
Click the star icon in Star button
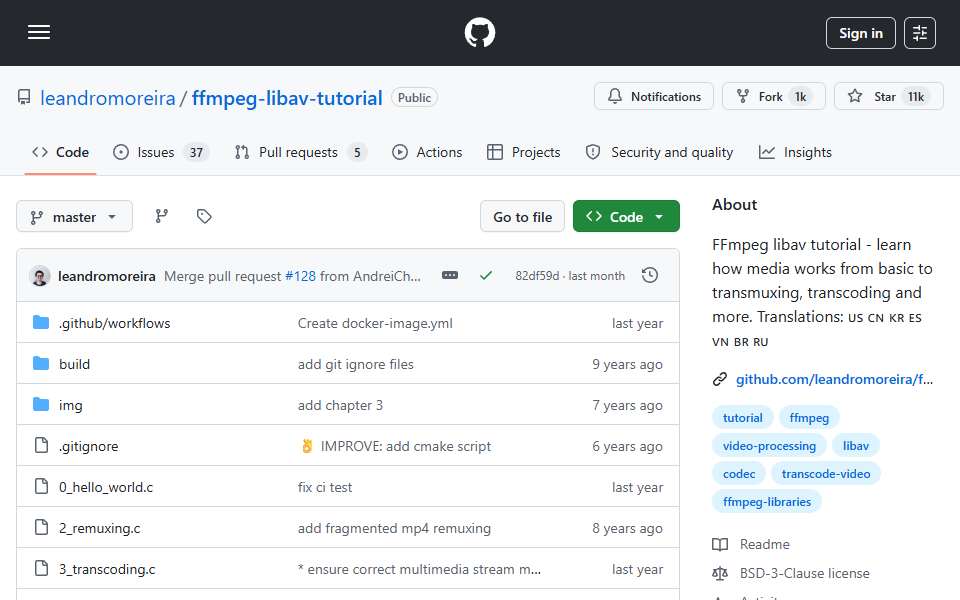(855, 96)
